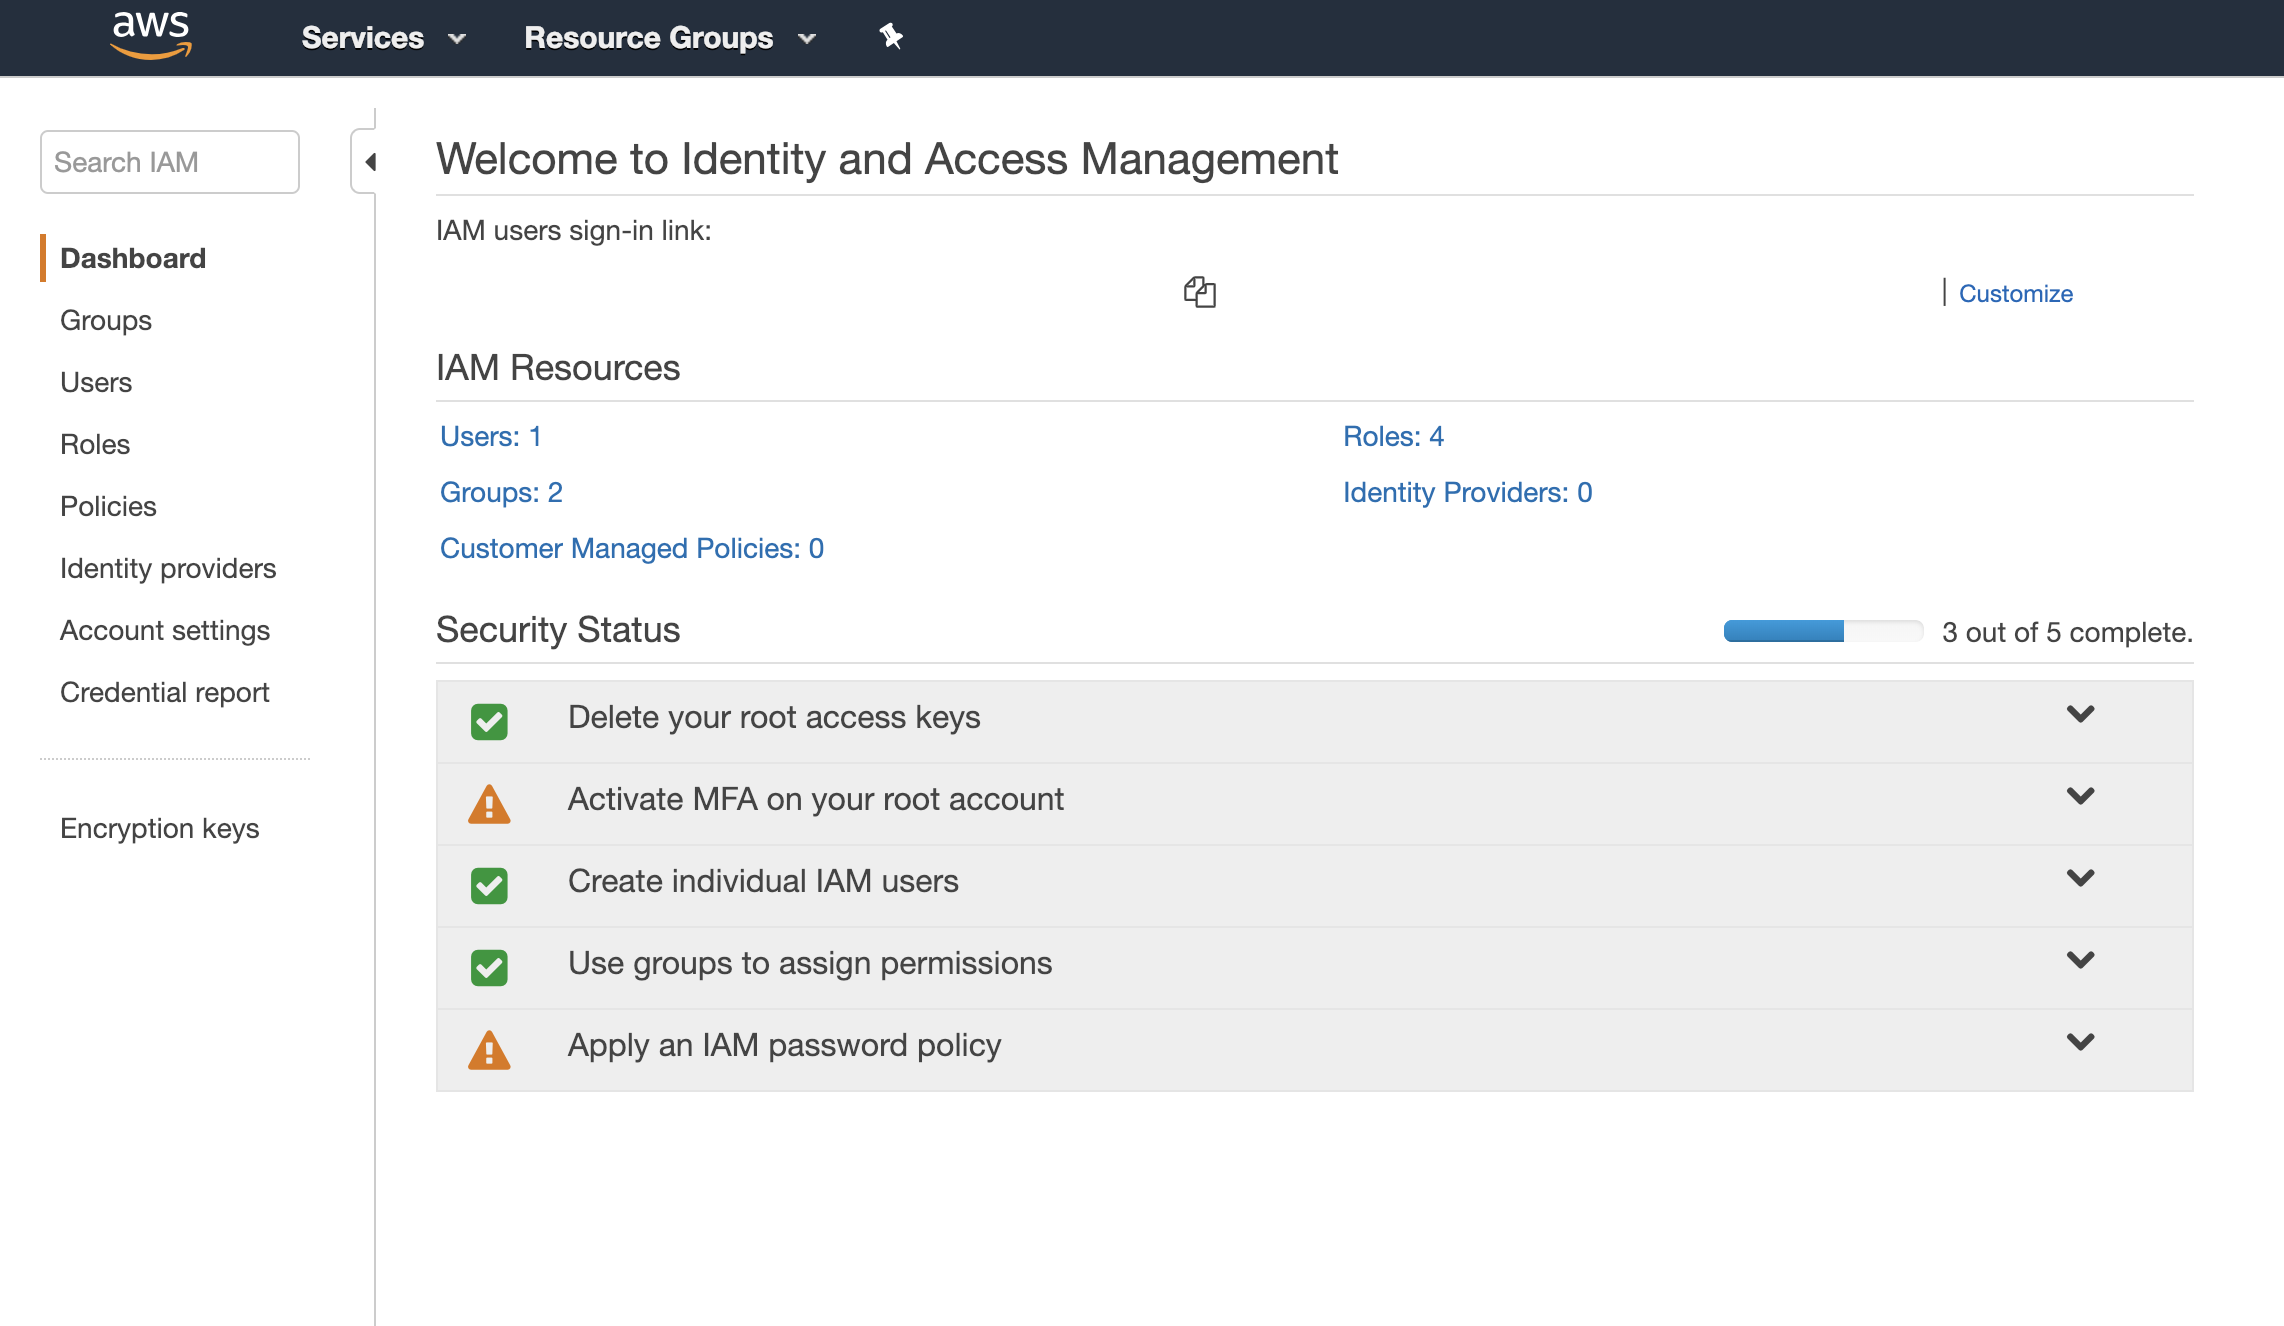Click the IAM users sign-in link label

(574, 230)
